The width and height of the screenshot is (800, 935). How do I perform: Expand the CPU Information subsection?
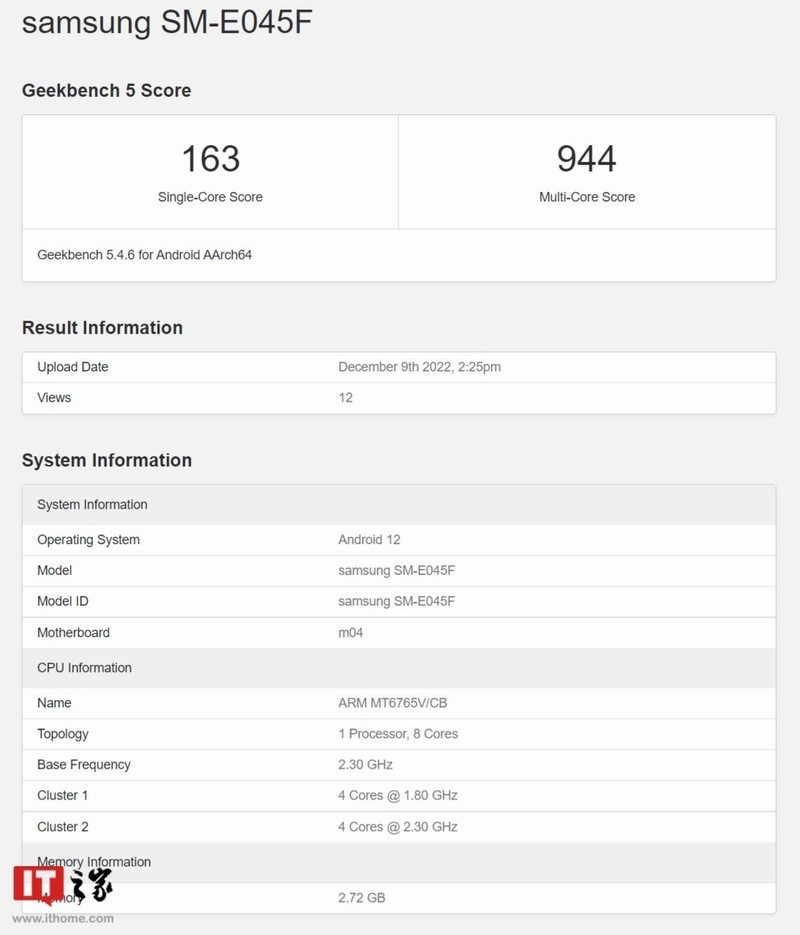(84, 668)
